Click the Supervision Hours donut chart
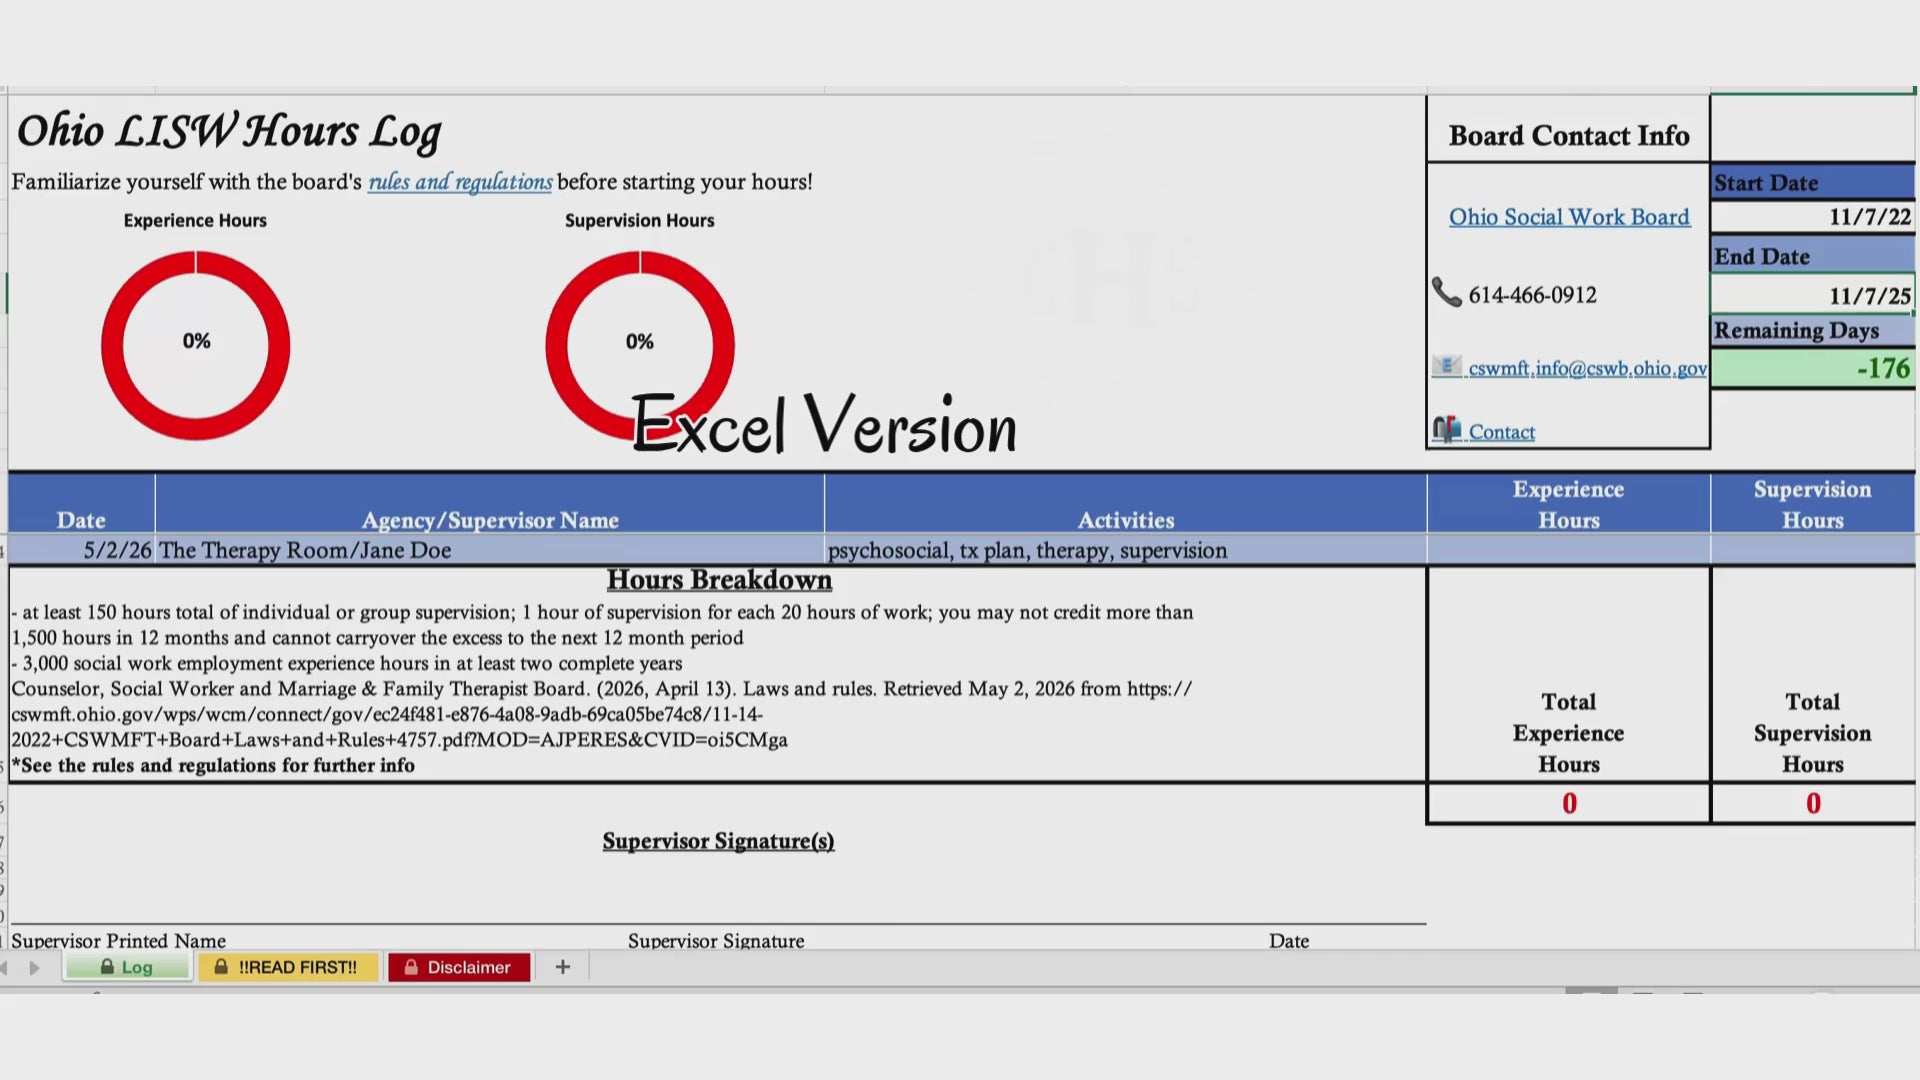This screenshot has height=1080, width=1920. (x=640, y=345)
